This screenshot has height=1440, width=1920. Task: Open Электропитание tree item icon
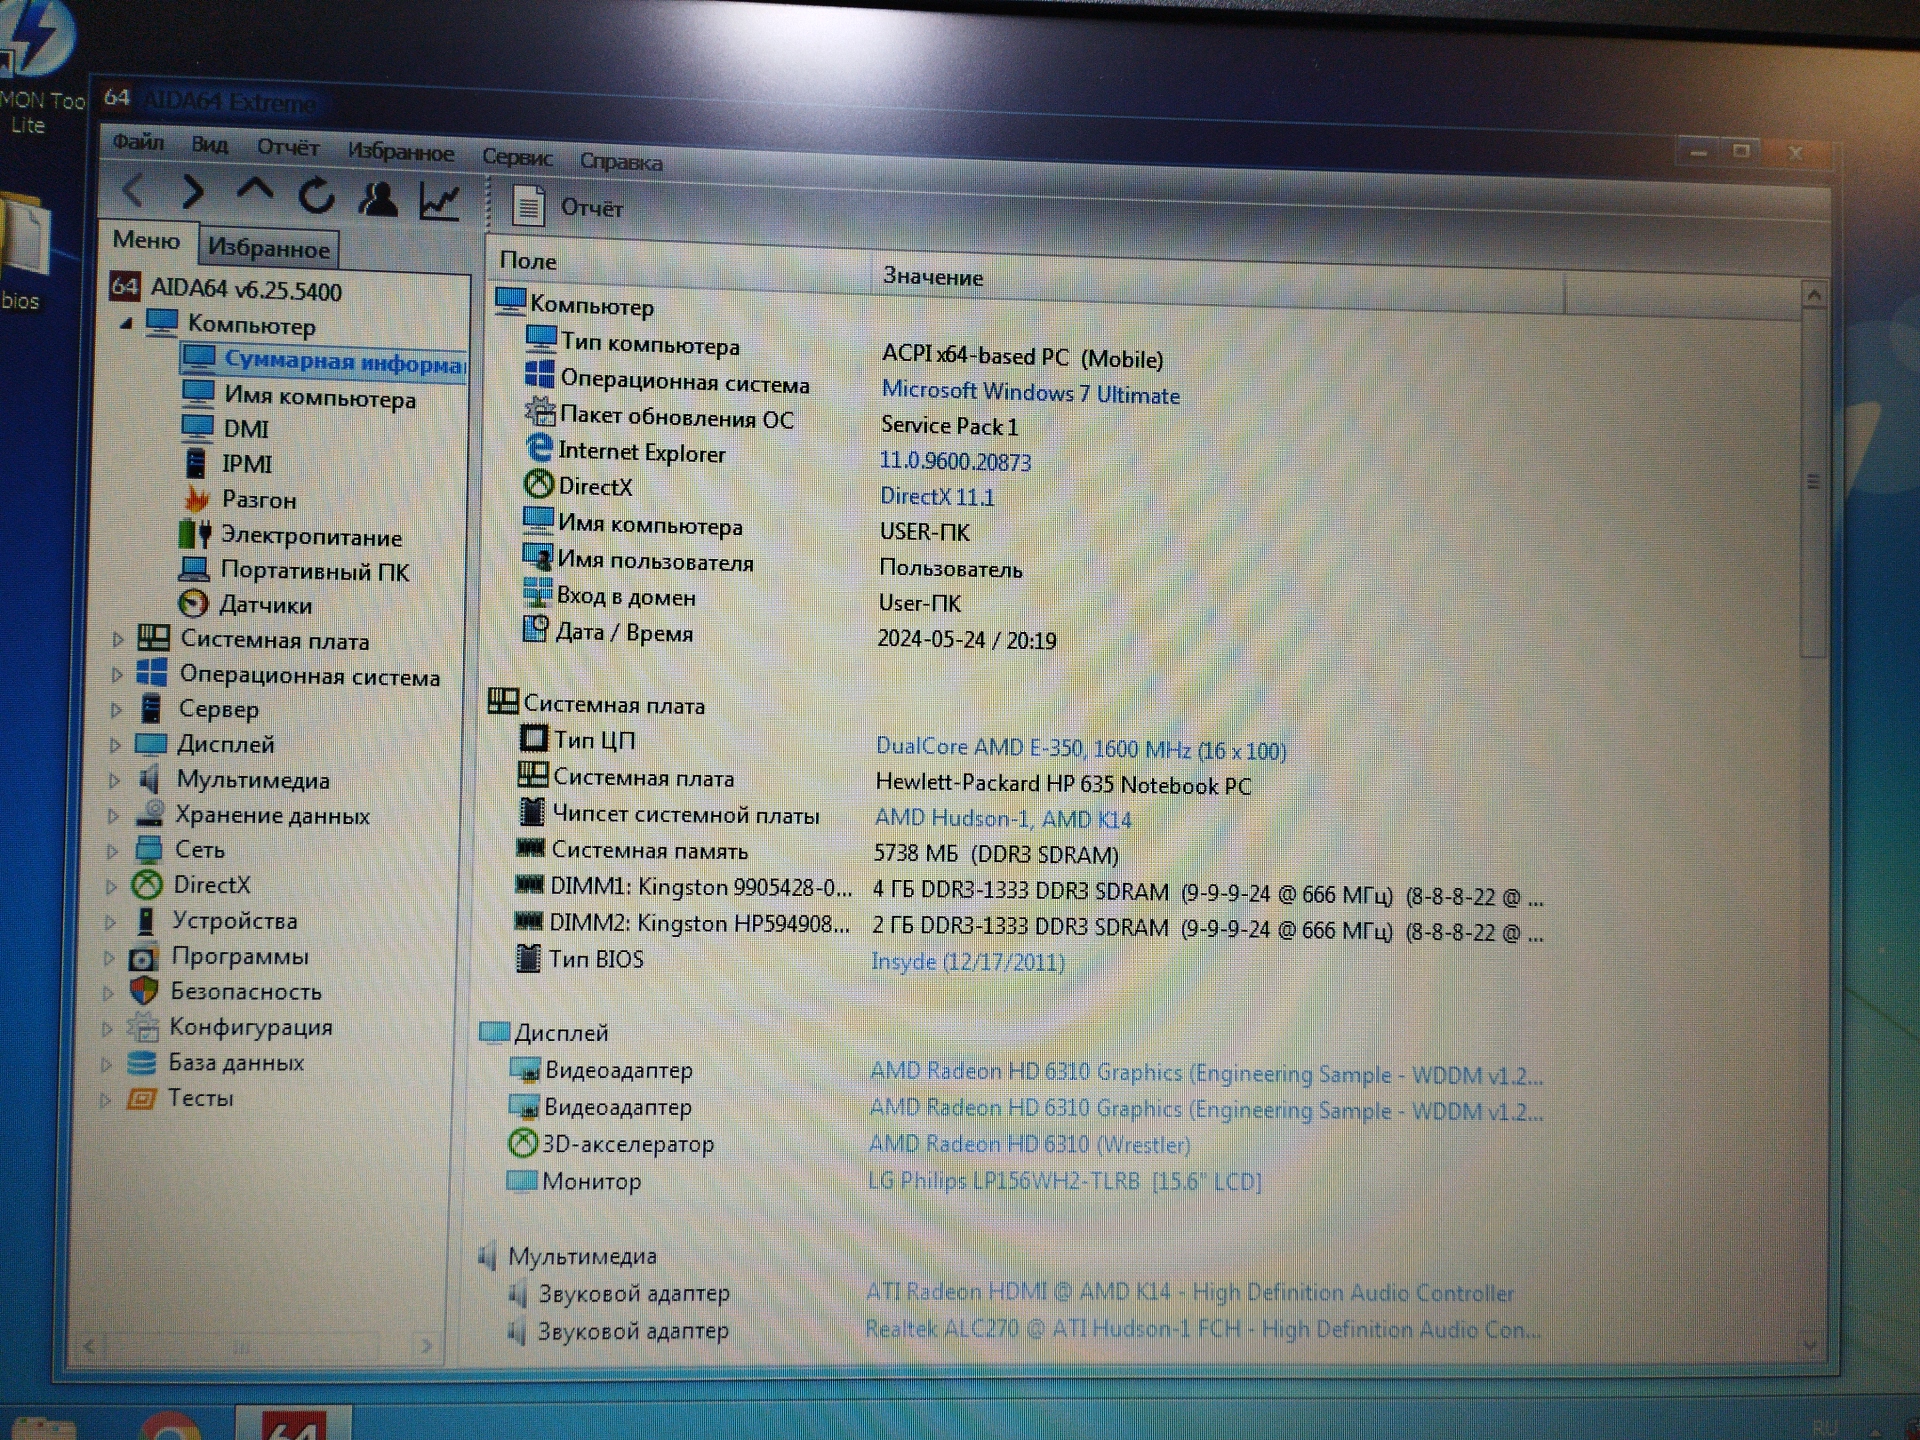click(194, 534)
